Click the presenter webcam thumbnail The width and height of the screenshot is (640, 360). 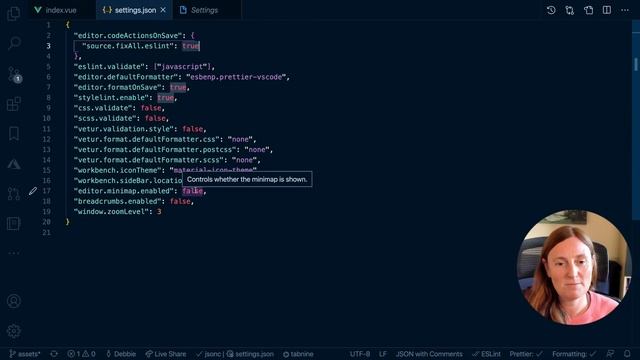point(574,267)
